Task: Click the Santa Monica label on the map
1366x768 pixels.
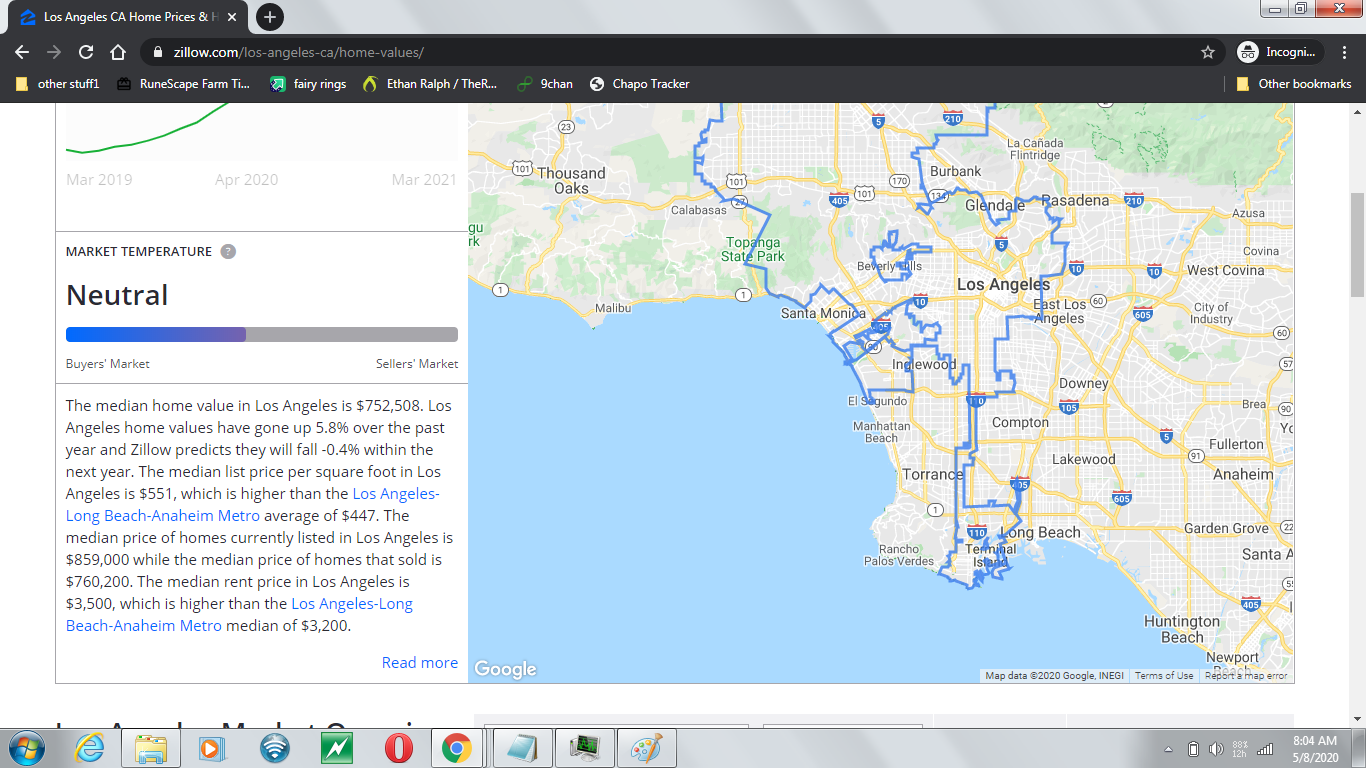Action: 823,313
